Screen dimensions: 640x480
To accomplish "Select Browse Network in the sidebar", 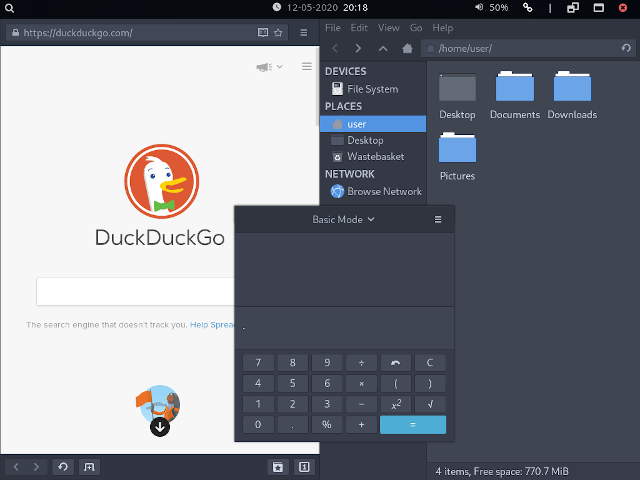I will [384, 191].
